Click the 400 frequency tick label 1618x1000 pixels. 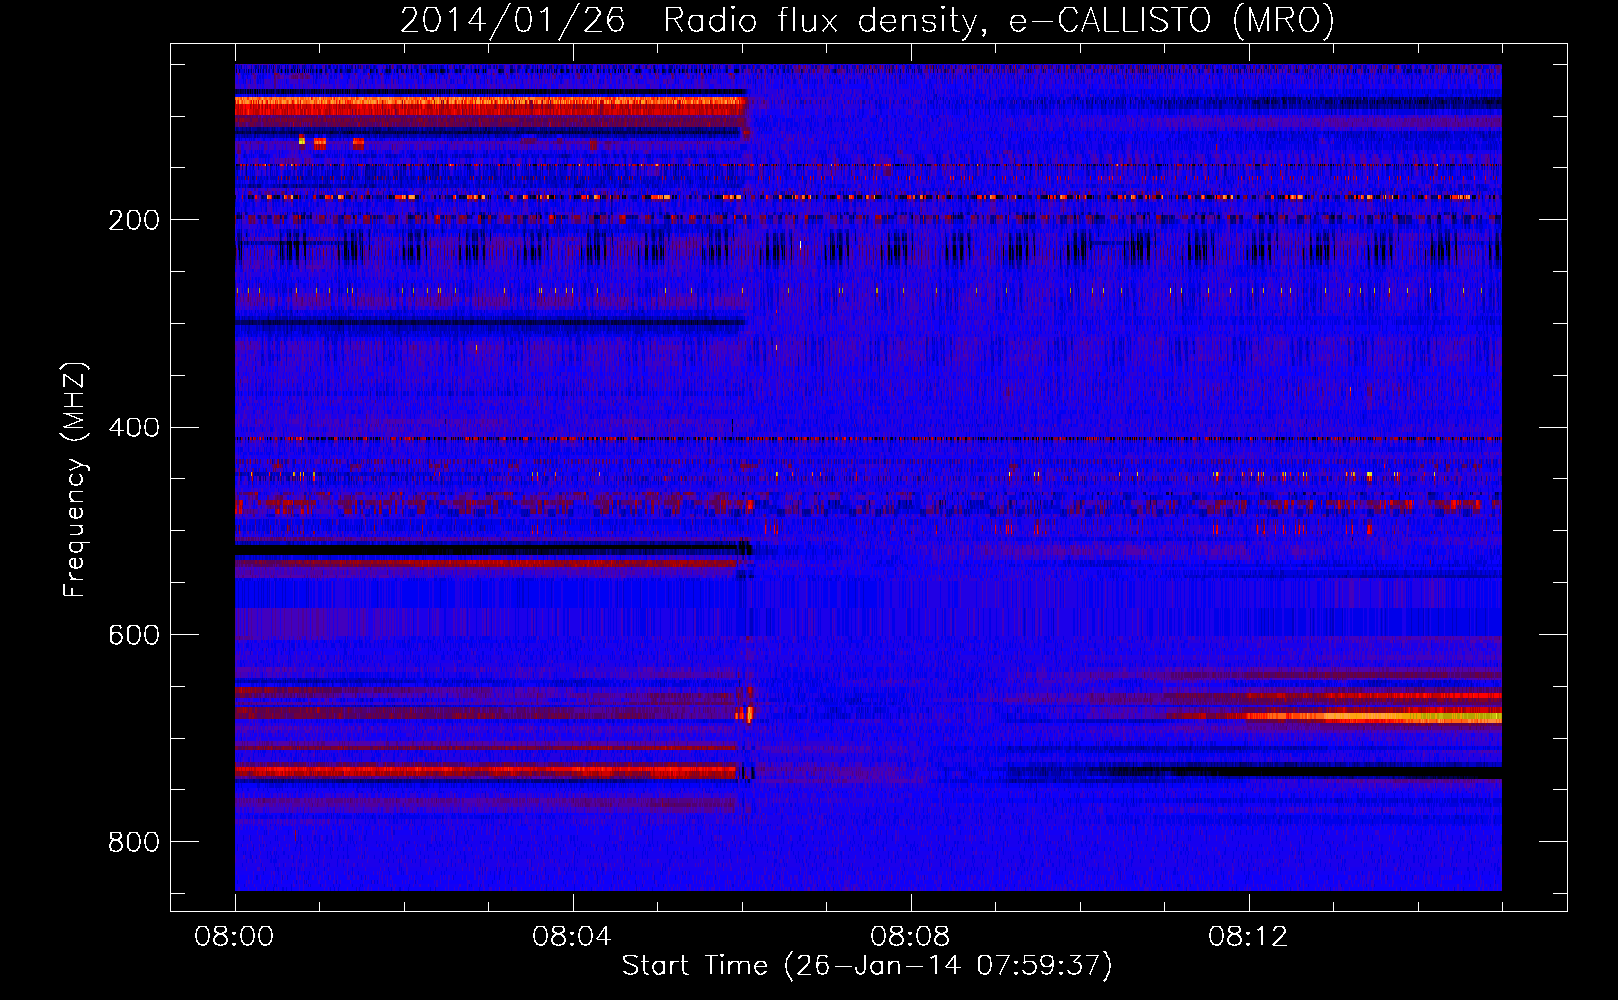[x=134, y=428]
